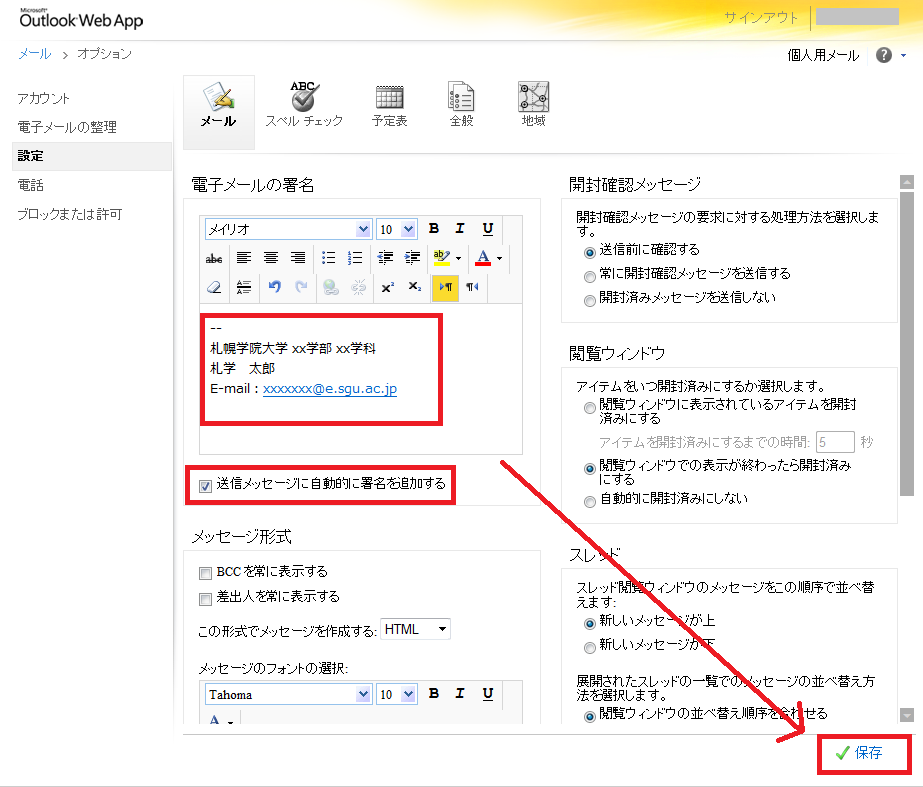The image size is (923, 787).
Task: Enable always show BCC checkbox
Action: [206, 573]
